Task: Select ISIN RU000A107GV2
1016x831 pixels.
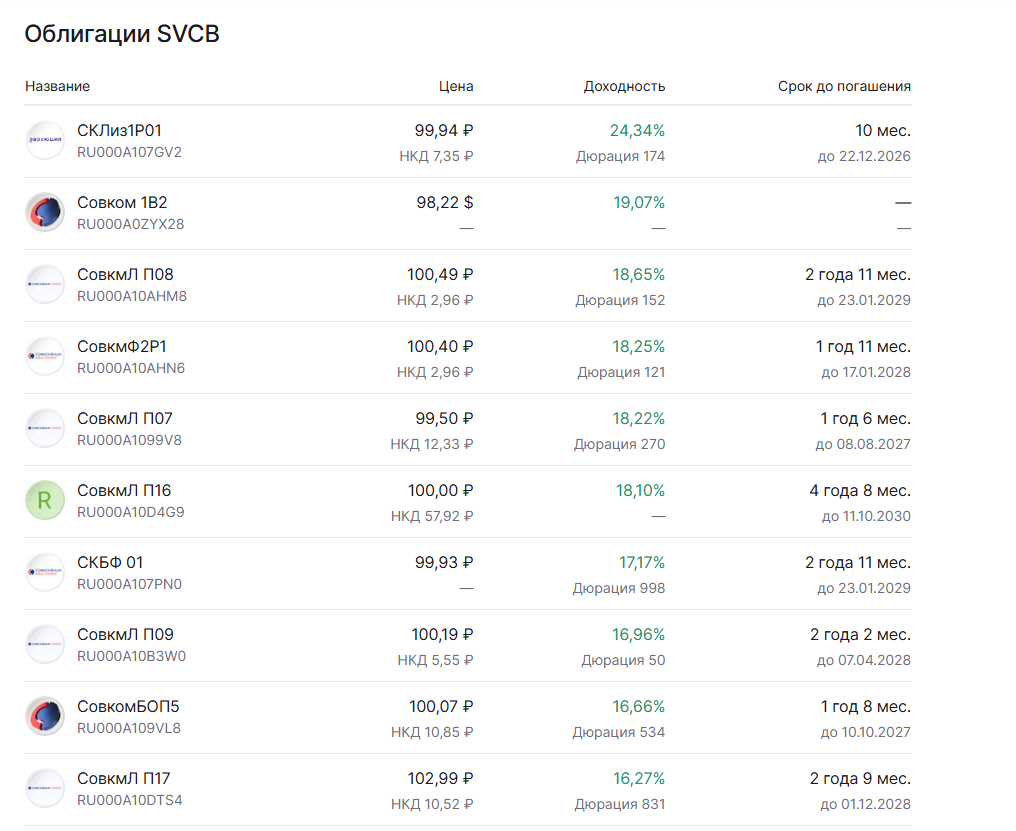Action: (130, 152)
